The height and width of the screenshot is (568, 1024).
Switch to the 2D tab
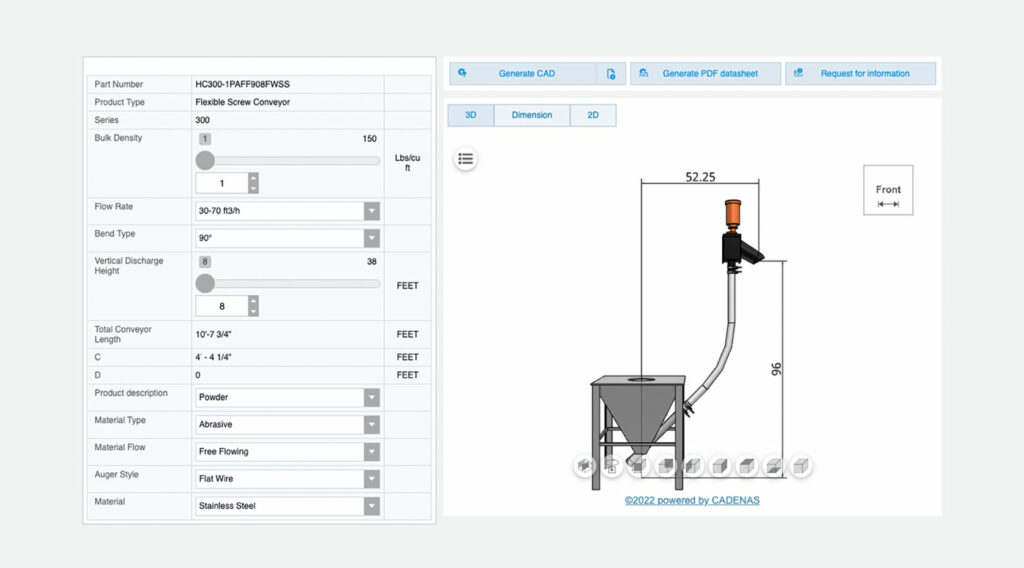coord(593,115)
